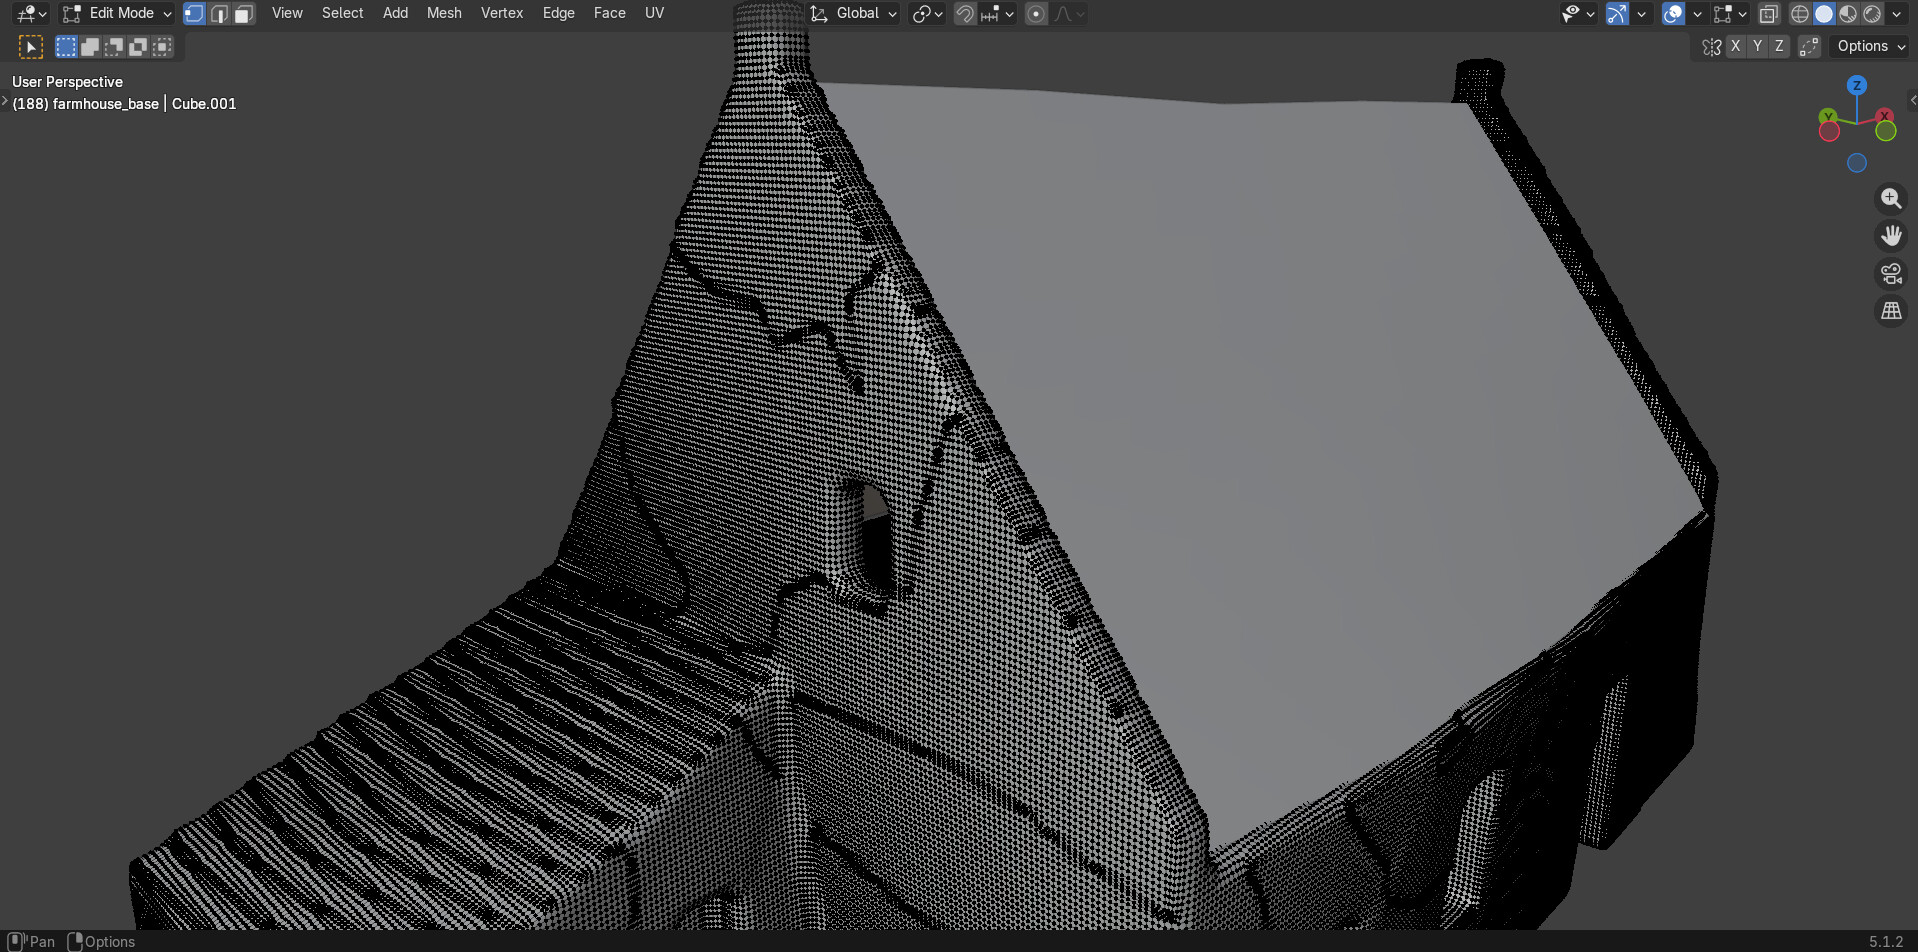Switch to vertex select mode

(x=194, y=14)
